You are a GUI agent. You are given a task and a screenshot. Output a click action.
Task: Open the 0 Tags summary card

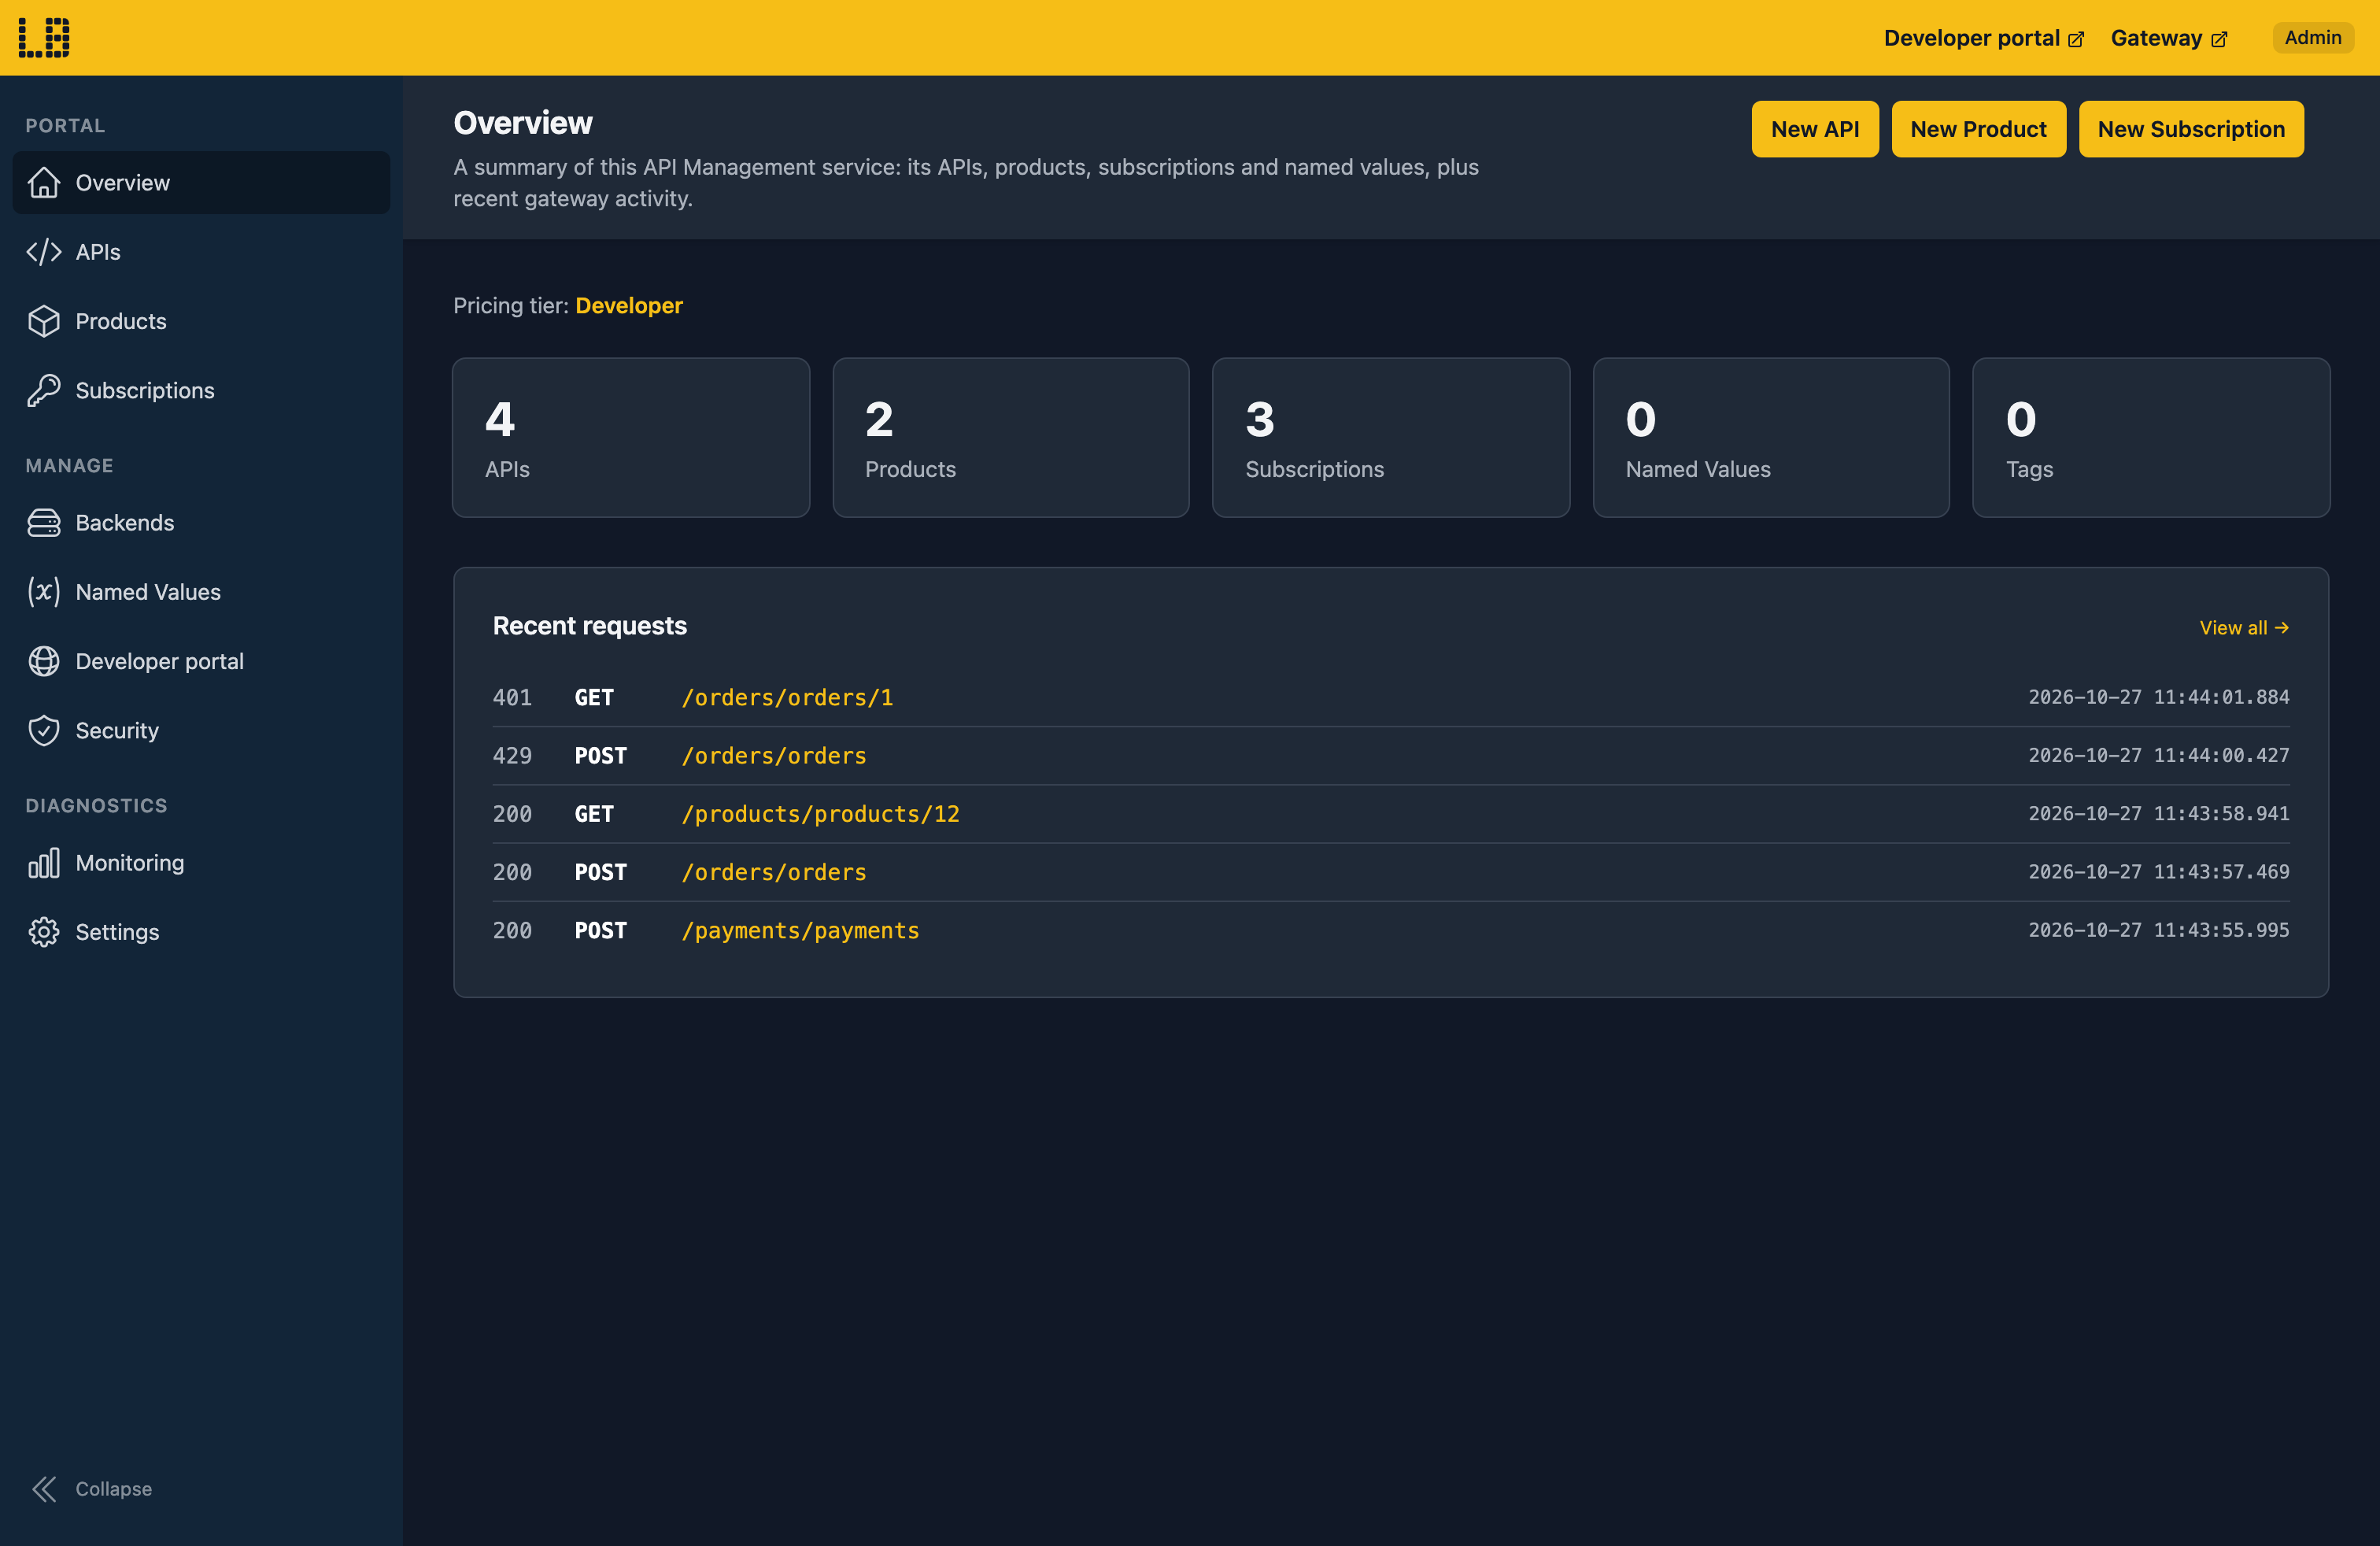click(x=2151, y=438)
